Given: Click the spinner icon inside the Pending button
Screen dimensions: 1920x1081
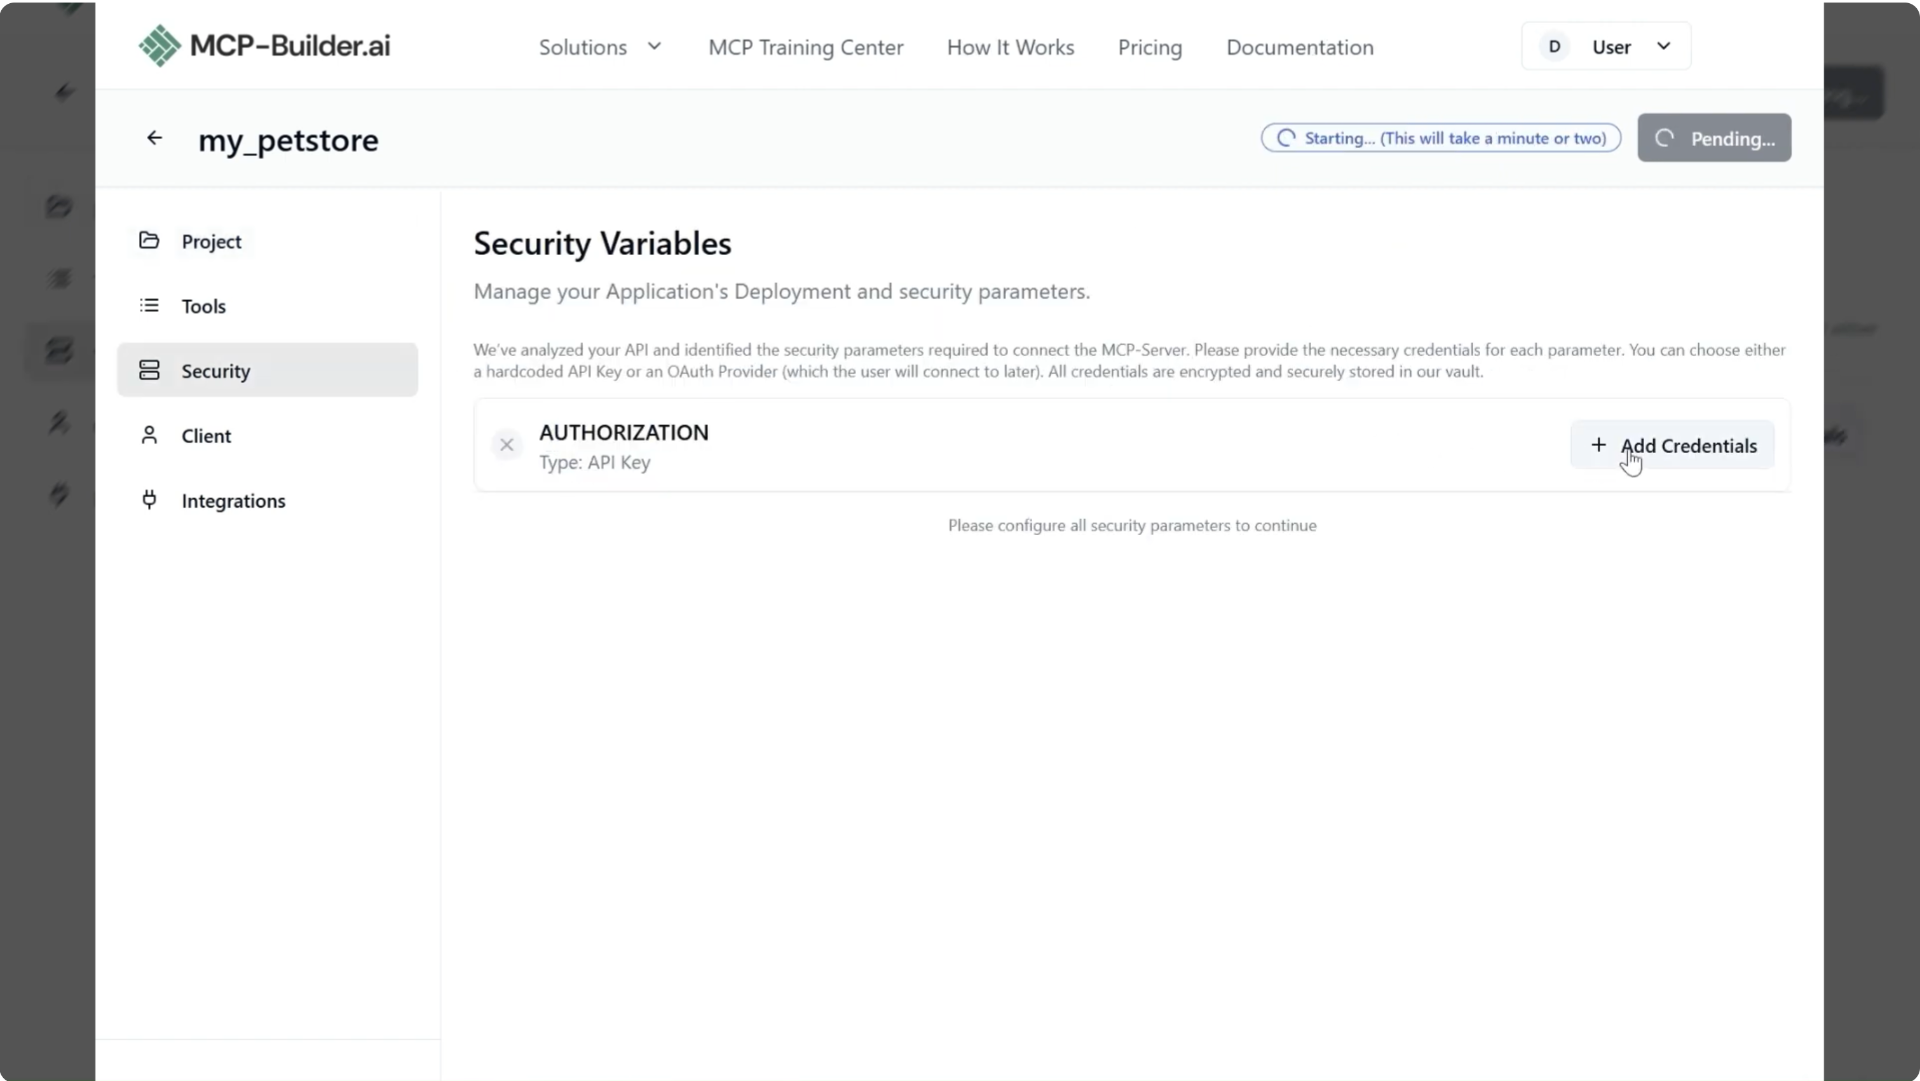Looking at the screenshot, I should point(1664,138).
